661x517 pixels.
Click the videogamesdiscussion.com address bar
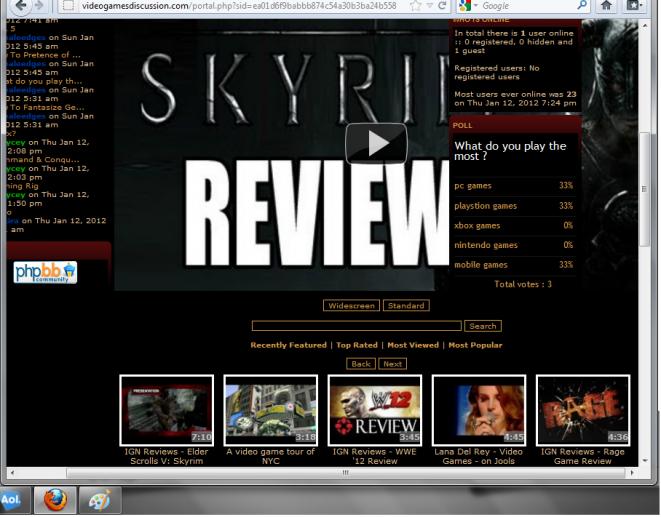(238, 6)
